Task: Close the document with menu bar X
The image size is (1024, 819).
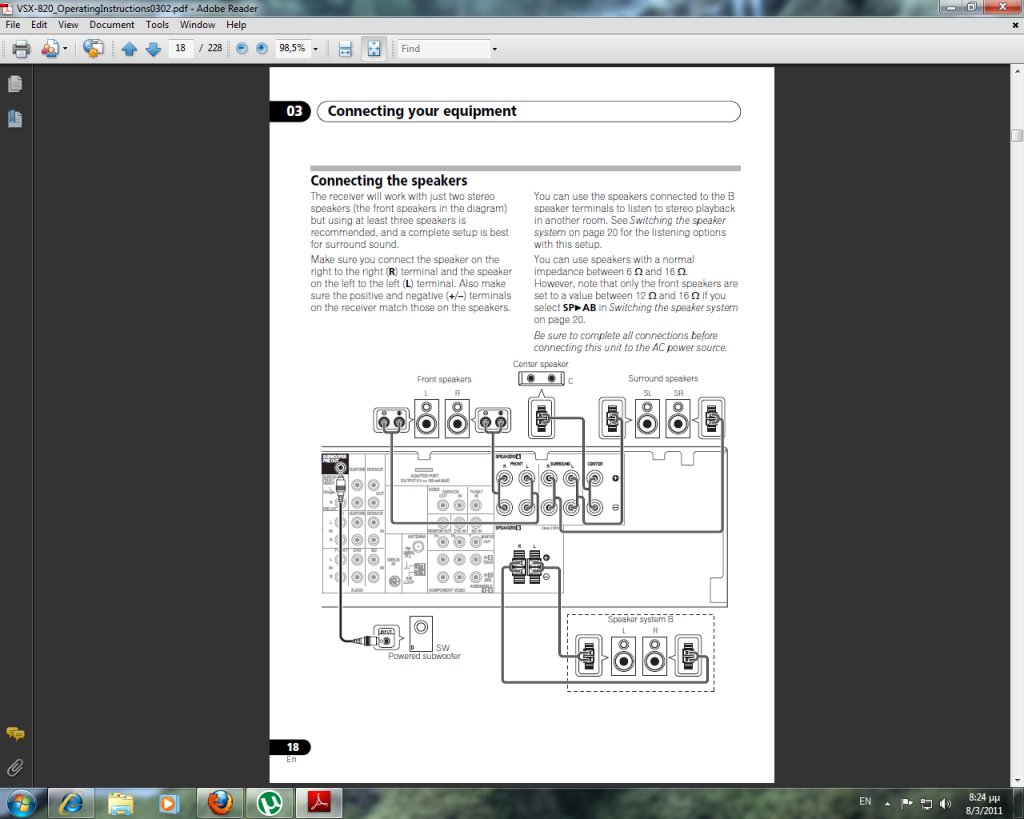Action: [x=1015, y=25]
